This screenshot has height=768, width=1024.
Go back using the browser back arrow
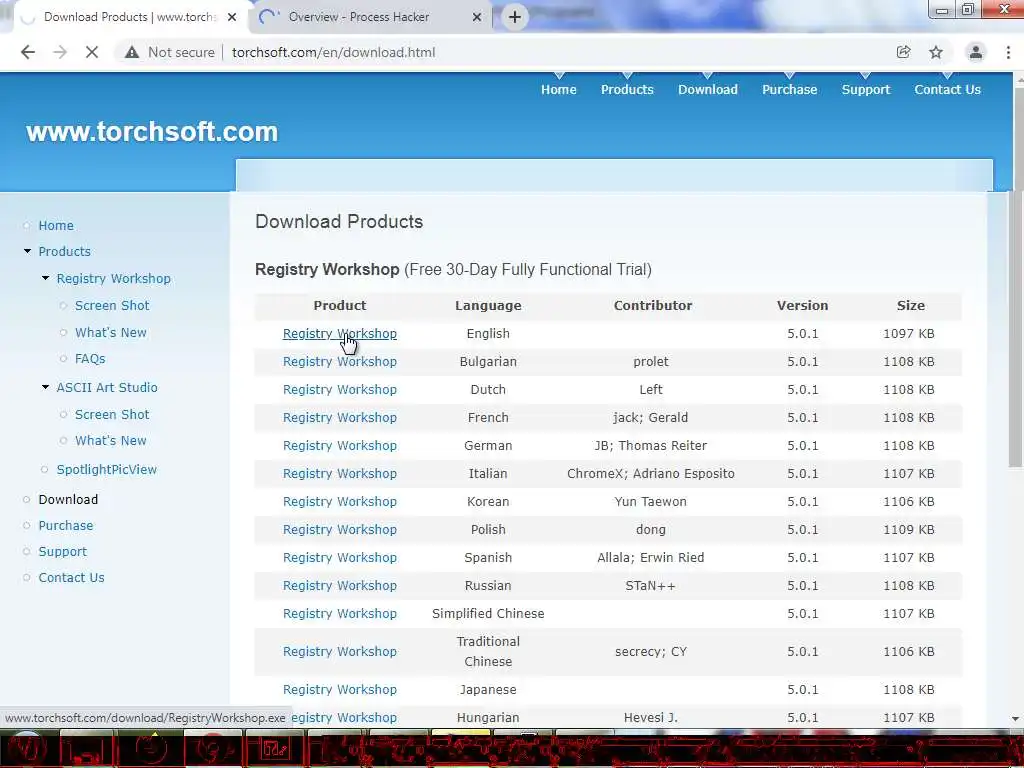pyautogui.click(x=27, y=52)
